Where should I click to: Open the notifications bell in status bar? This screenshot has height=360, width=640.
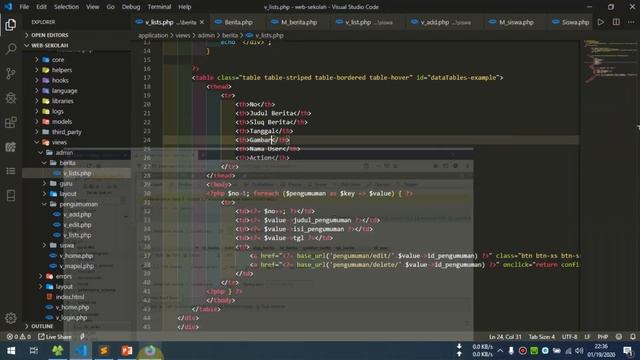point(632,337)
